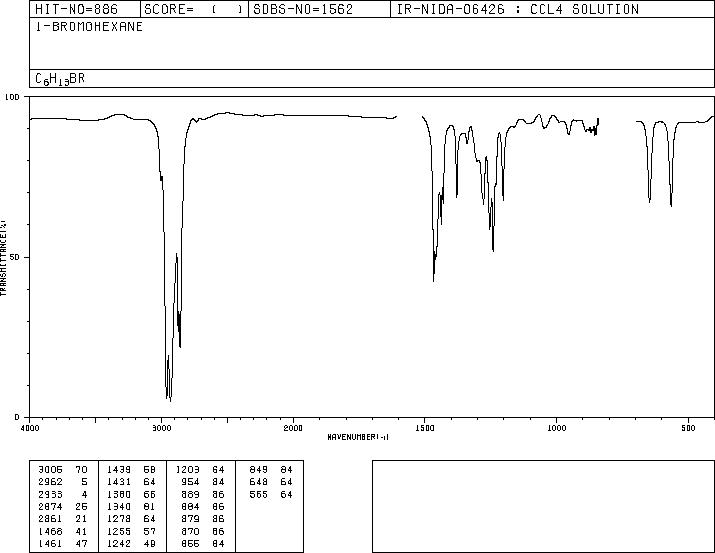Click the 100 y-axis label at top

point(12,97)
